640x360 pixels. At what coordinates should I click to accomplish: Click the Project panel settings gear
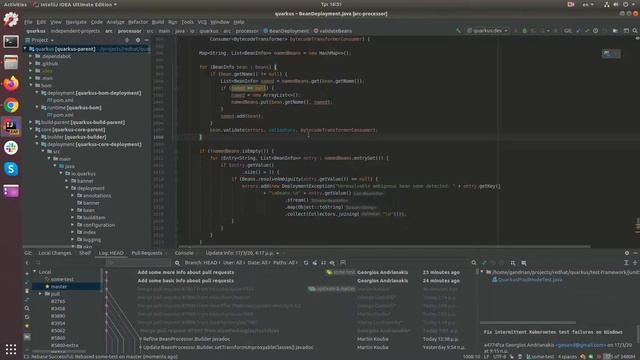click(138, 40)
